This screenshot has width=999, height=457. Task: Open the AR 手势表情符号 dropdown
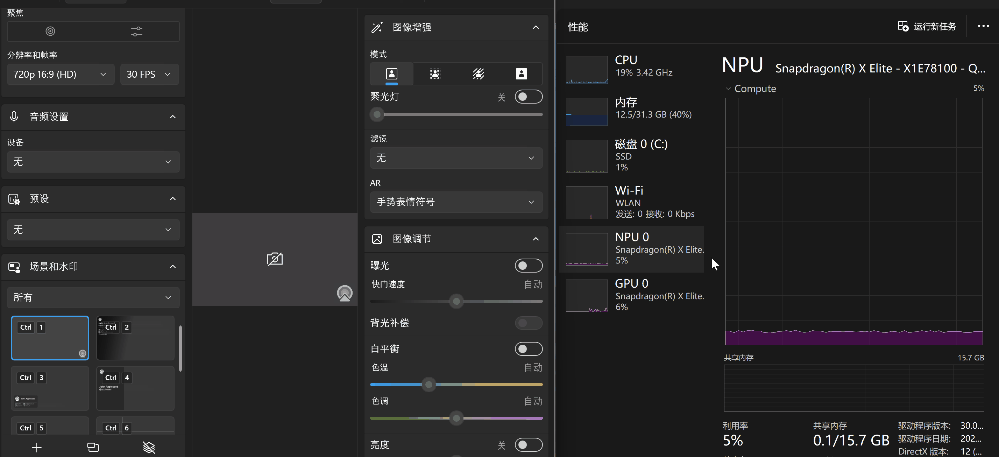[x=456, y=202]
